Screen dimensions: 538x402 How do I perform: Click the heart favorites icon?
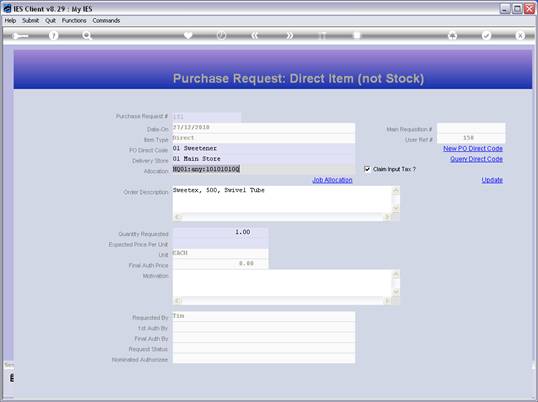pyautogui.click(x=188, y=35)
